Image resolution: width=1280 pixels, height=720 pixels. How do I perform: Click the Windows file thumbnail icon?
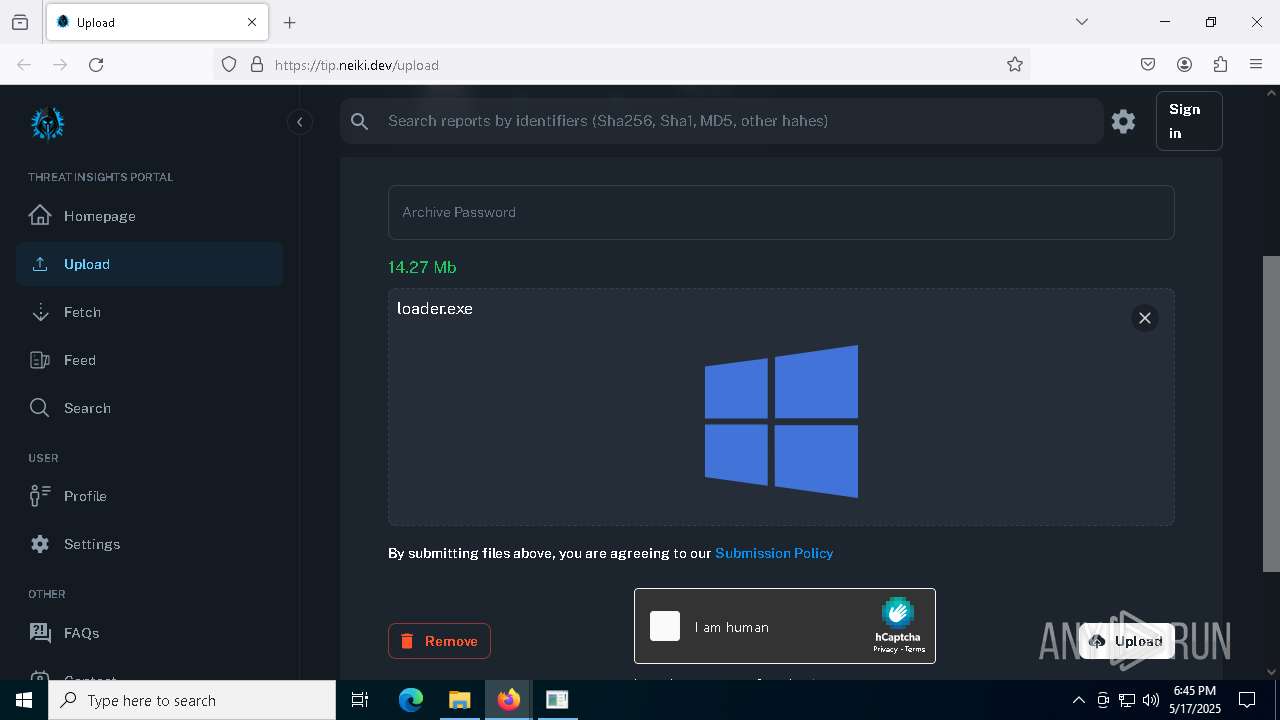(781, 421)
